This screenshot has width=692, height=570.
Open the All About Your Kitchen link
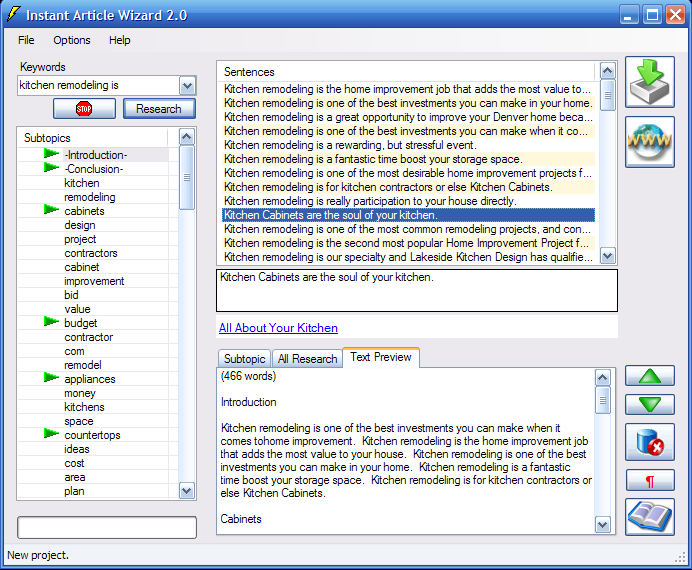[x=278, y=328]
